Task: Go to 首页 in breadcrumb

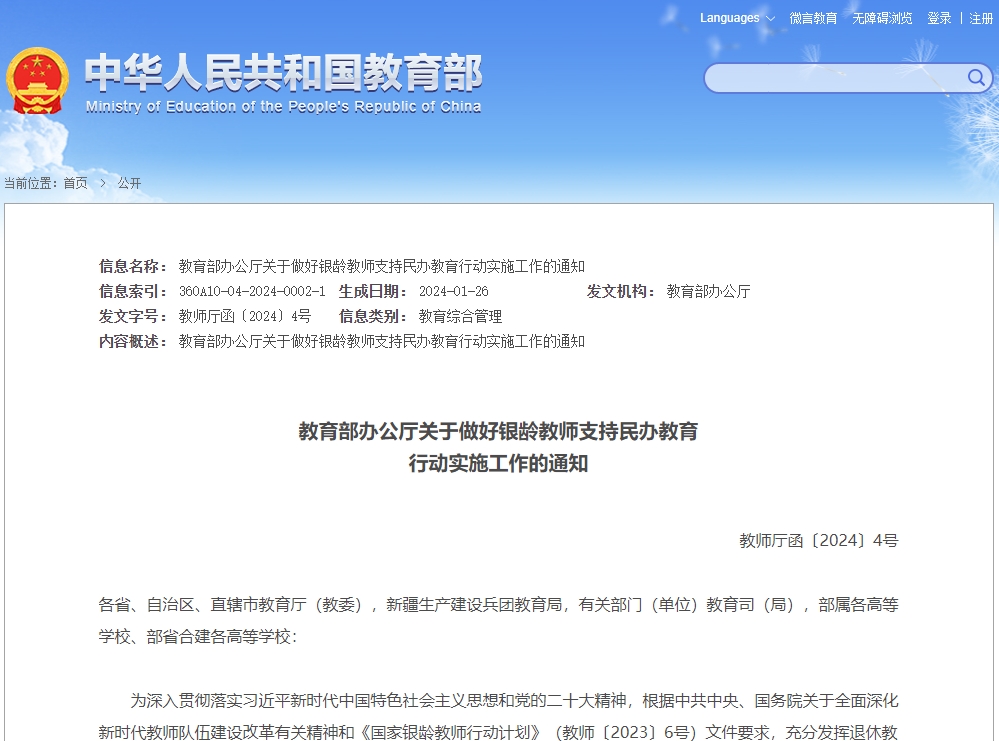Action: 76,183
